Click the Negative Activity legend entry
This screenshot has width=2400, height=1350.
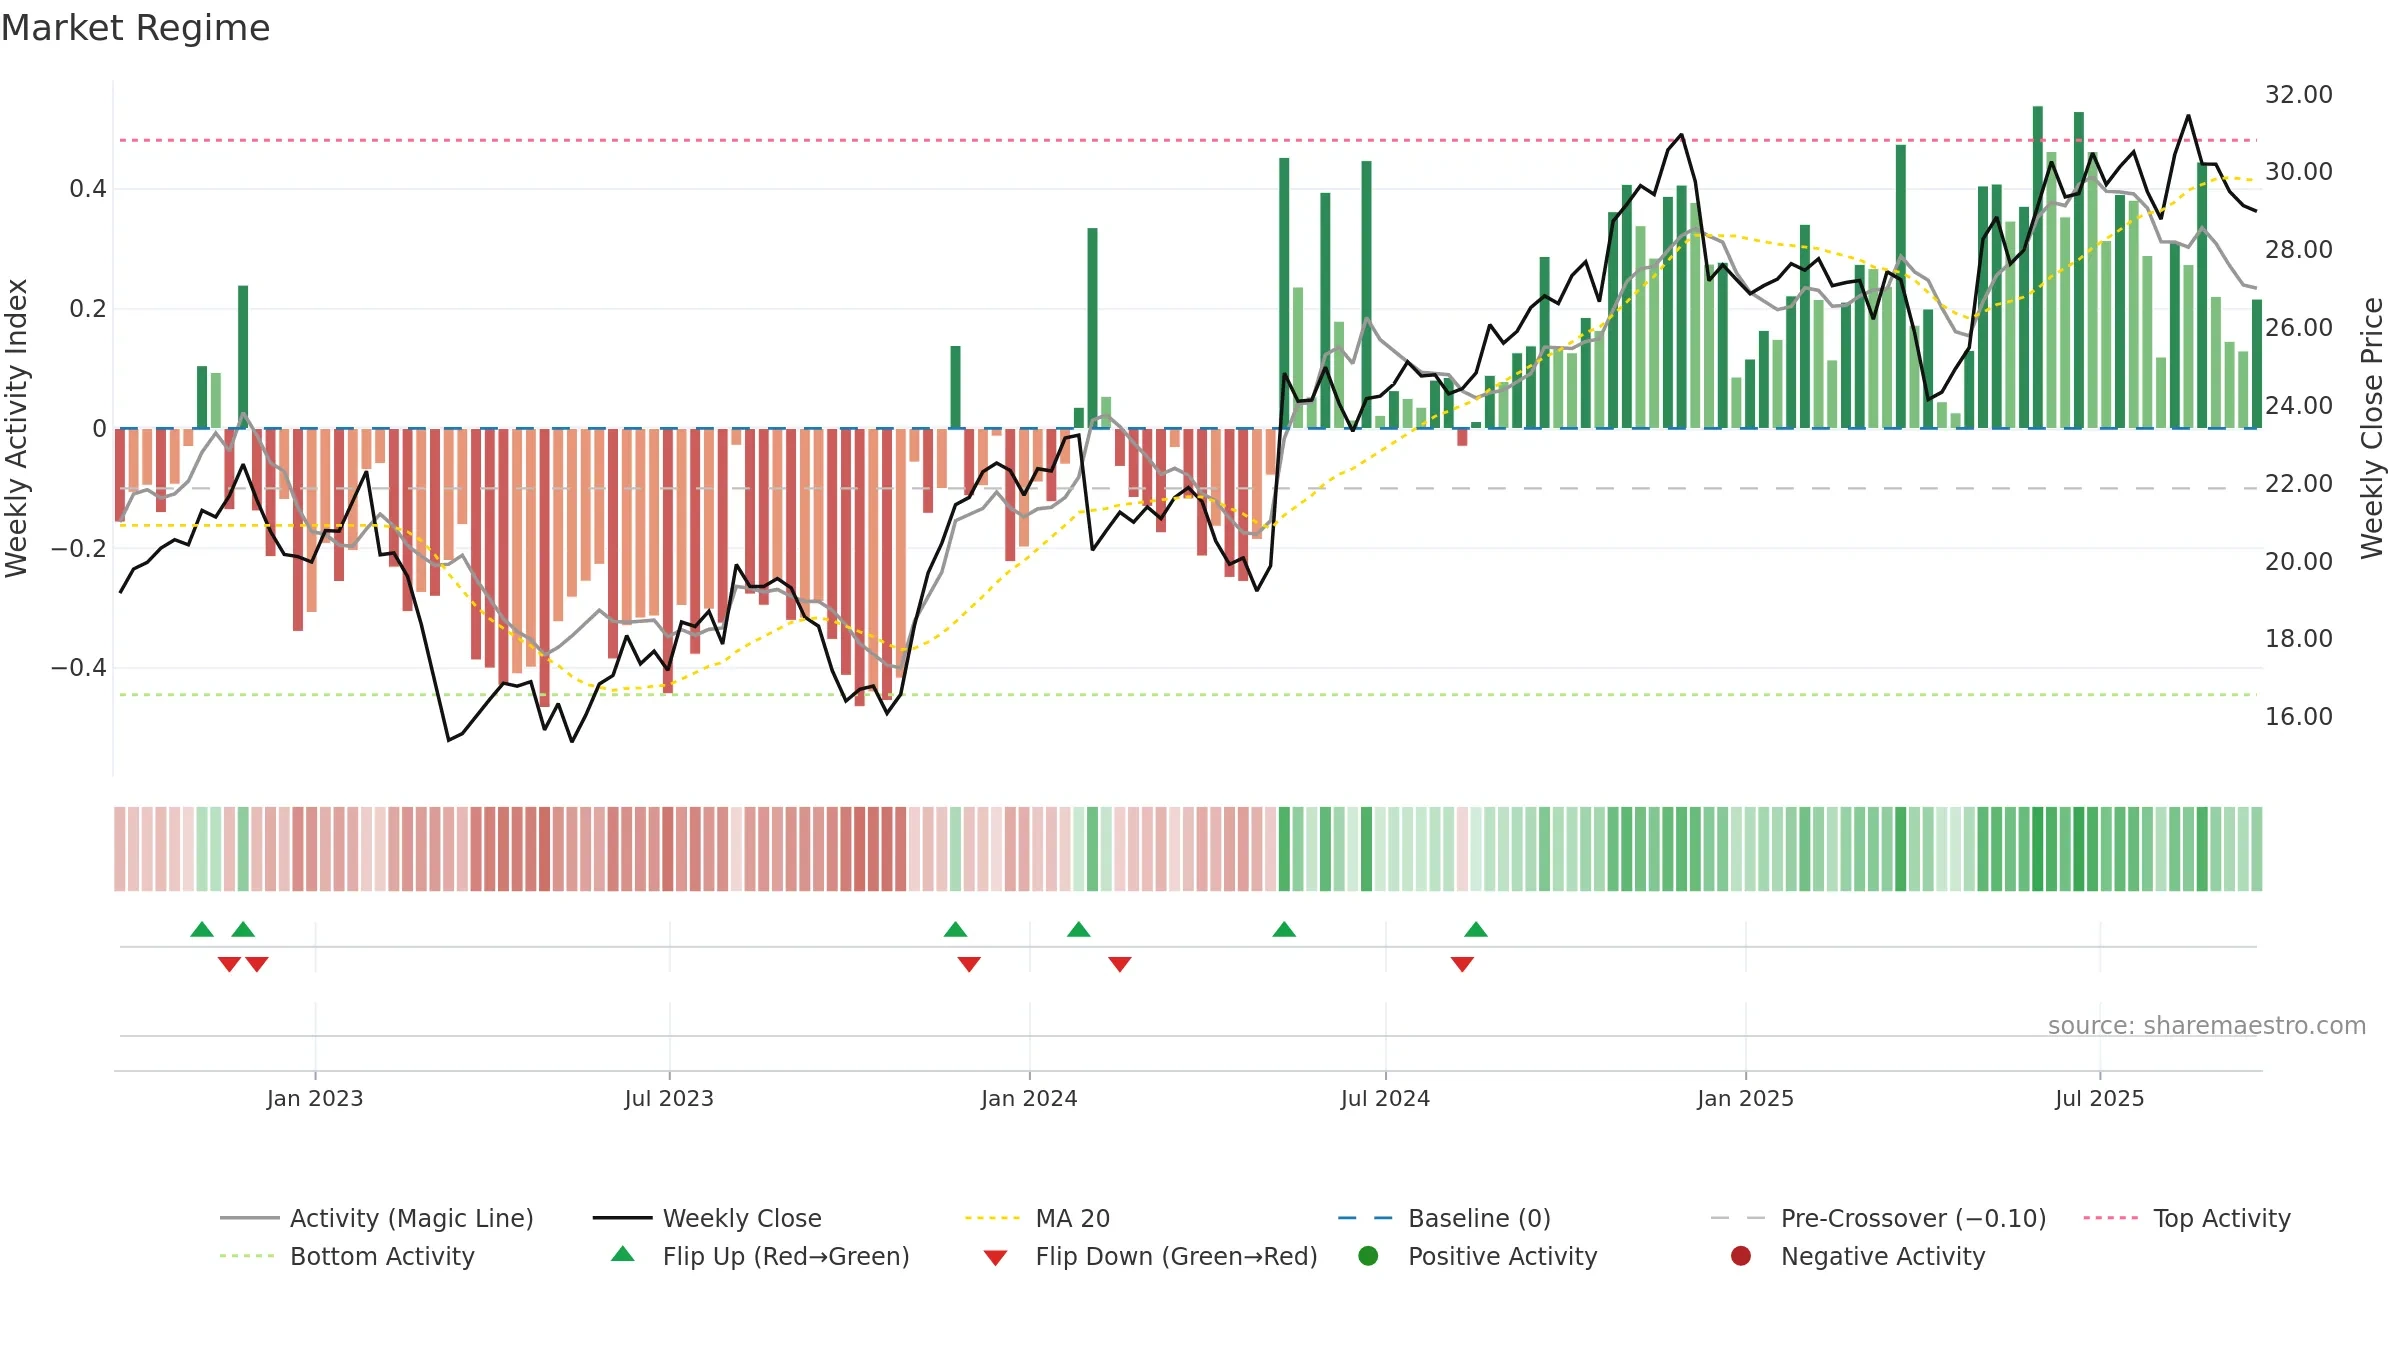tap(1858, 1256)
